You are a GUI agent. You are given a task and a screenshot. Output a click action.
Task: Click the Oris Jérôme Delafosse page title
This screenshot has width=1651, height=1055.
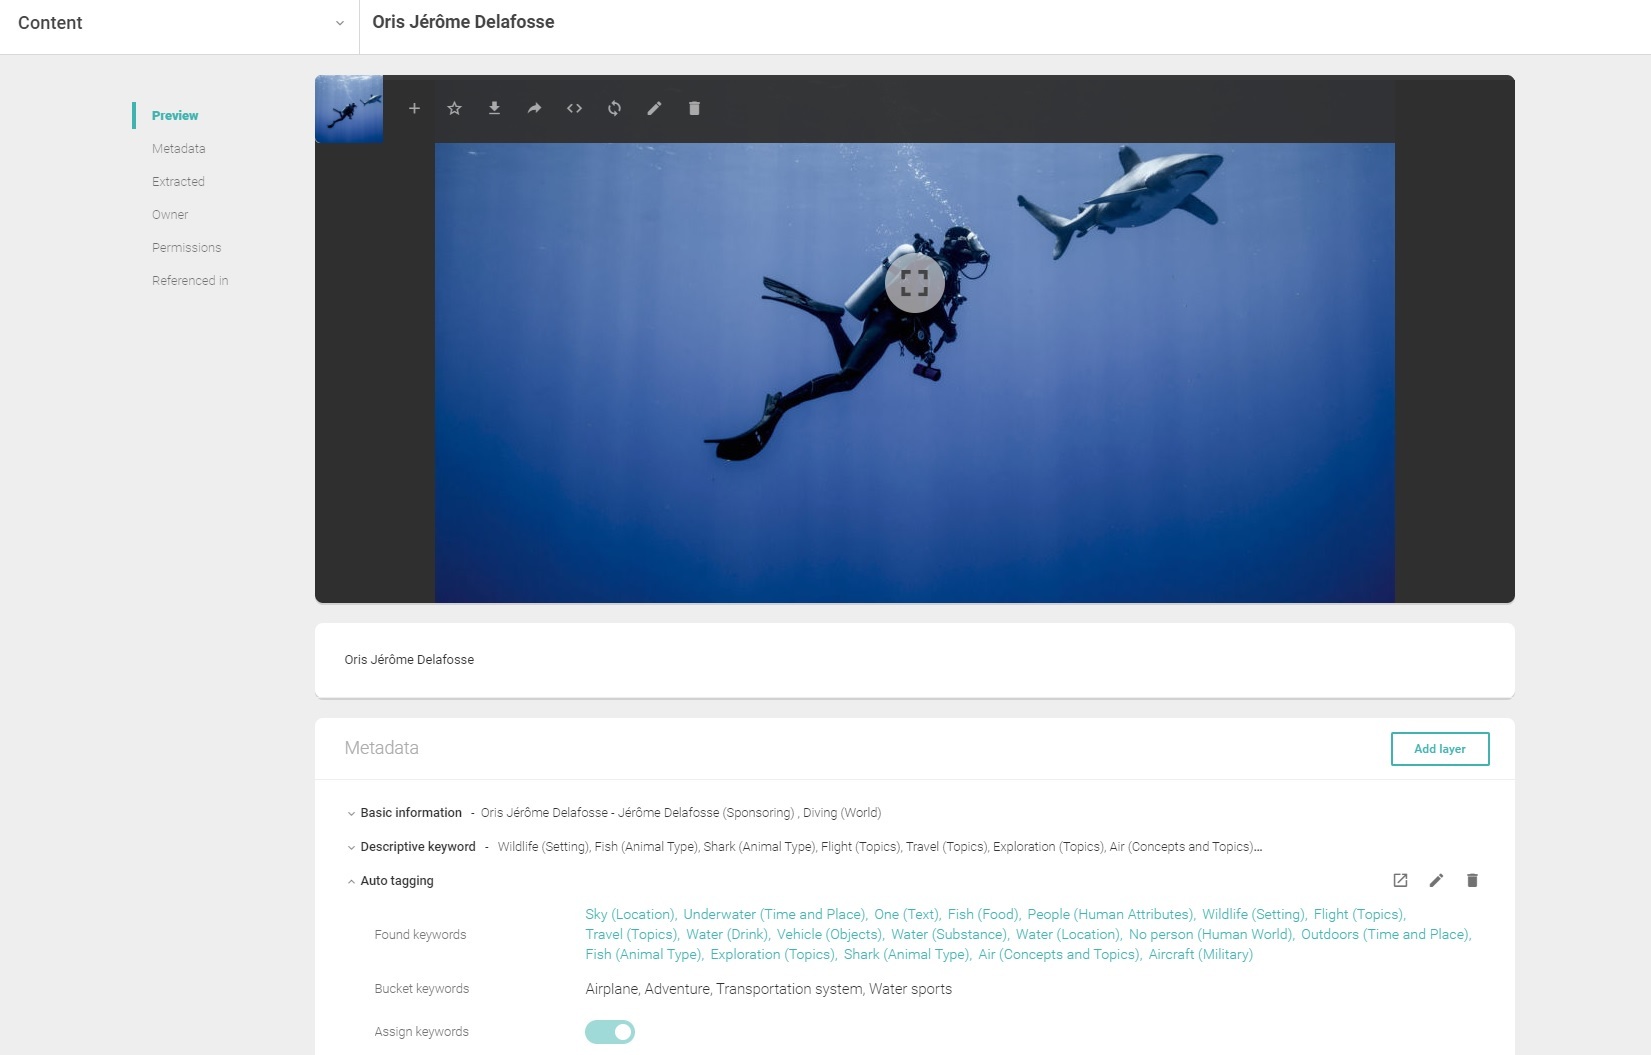[463, 22]
